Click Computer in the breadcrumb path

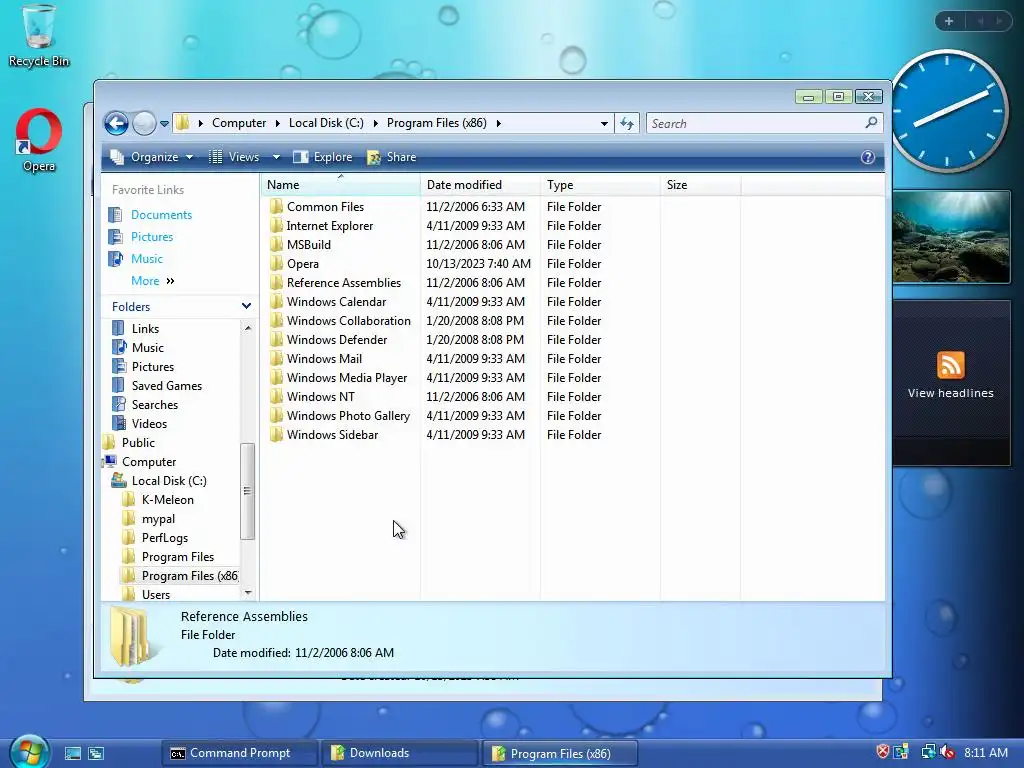tap(238, 123)
